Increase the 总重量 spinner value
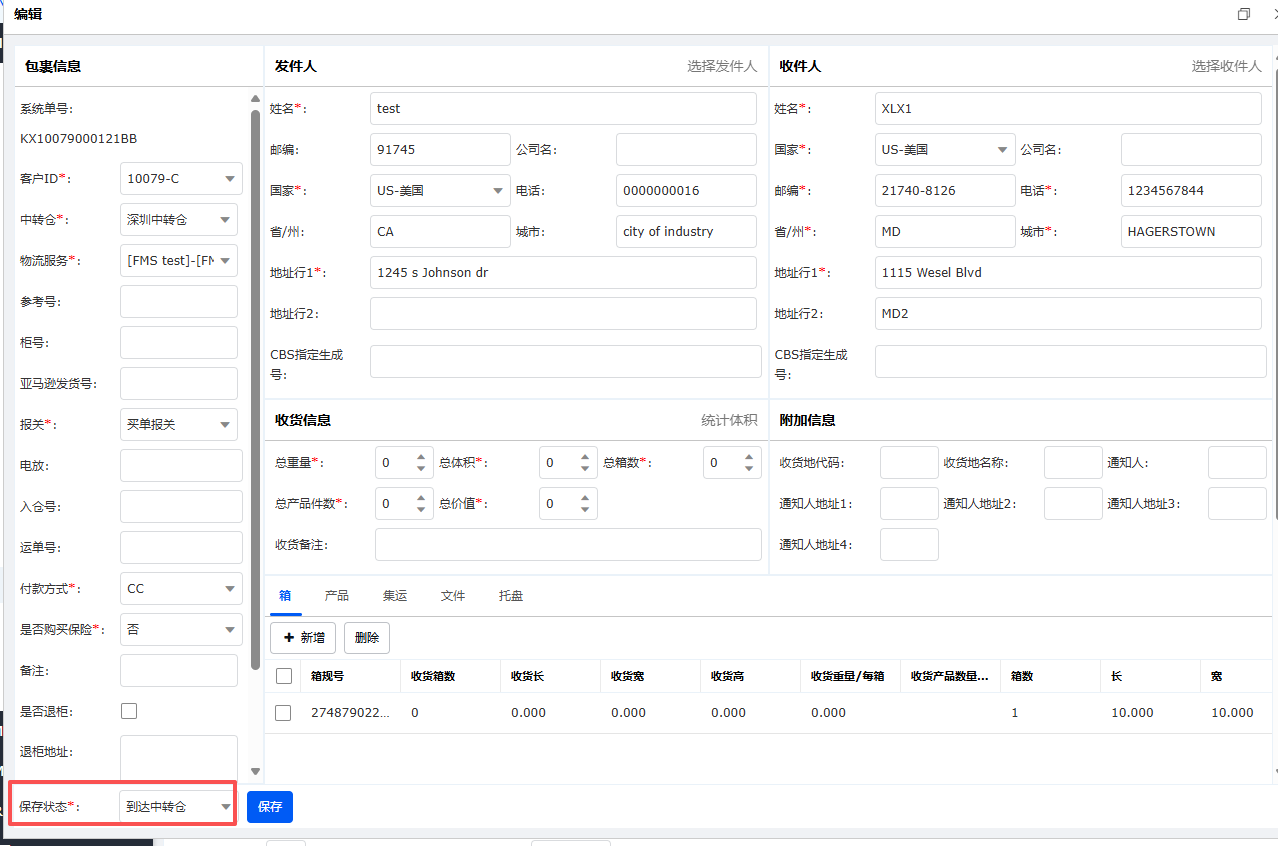 [421, 456]
